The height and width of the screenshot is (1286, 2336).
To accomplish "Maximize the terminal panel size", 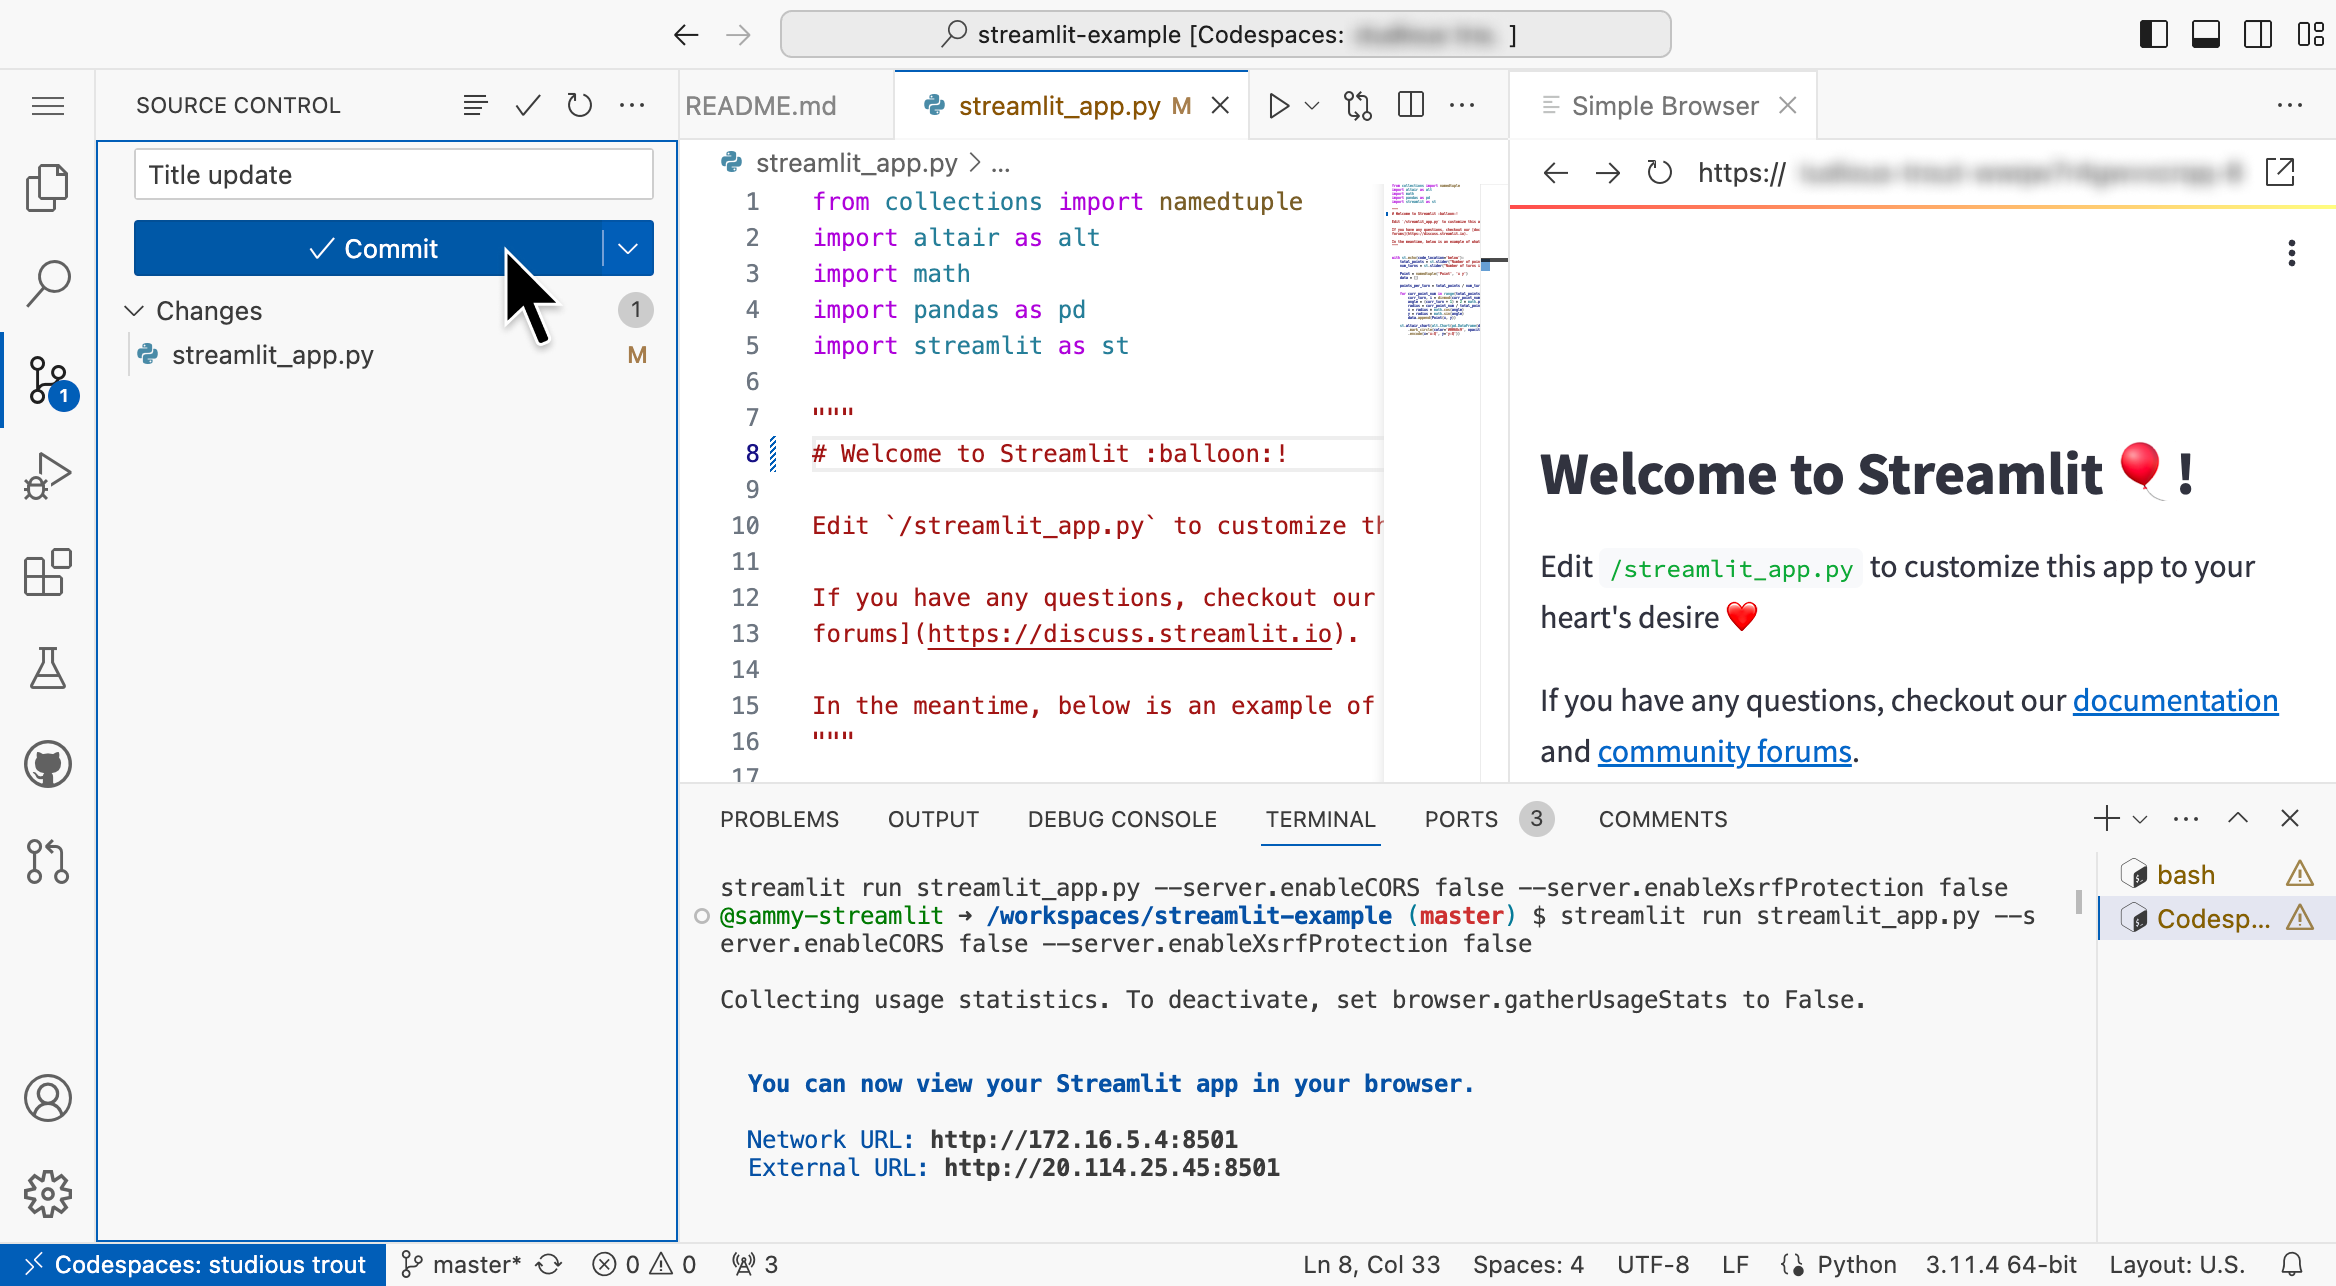I will pos(2238,818).
